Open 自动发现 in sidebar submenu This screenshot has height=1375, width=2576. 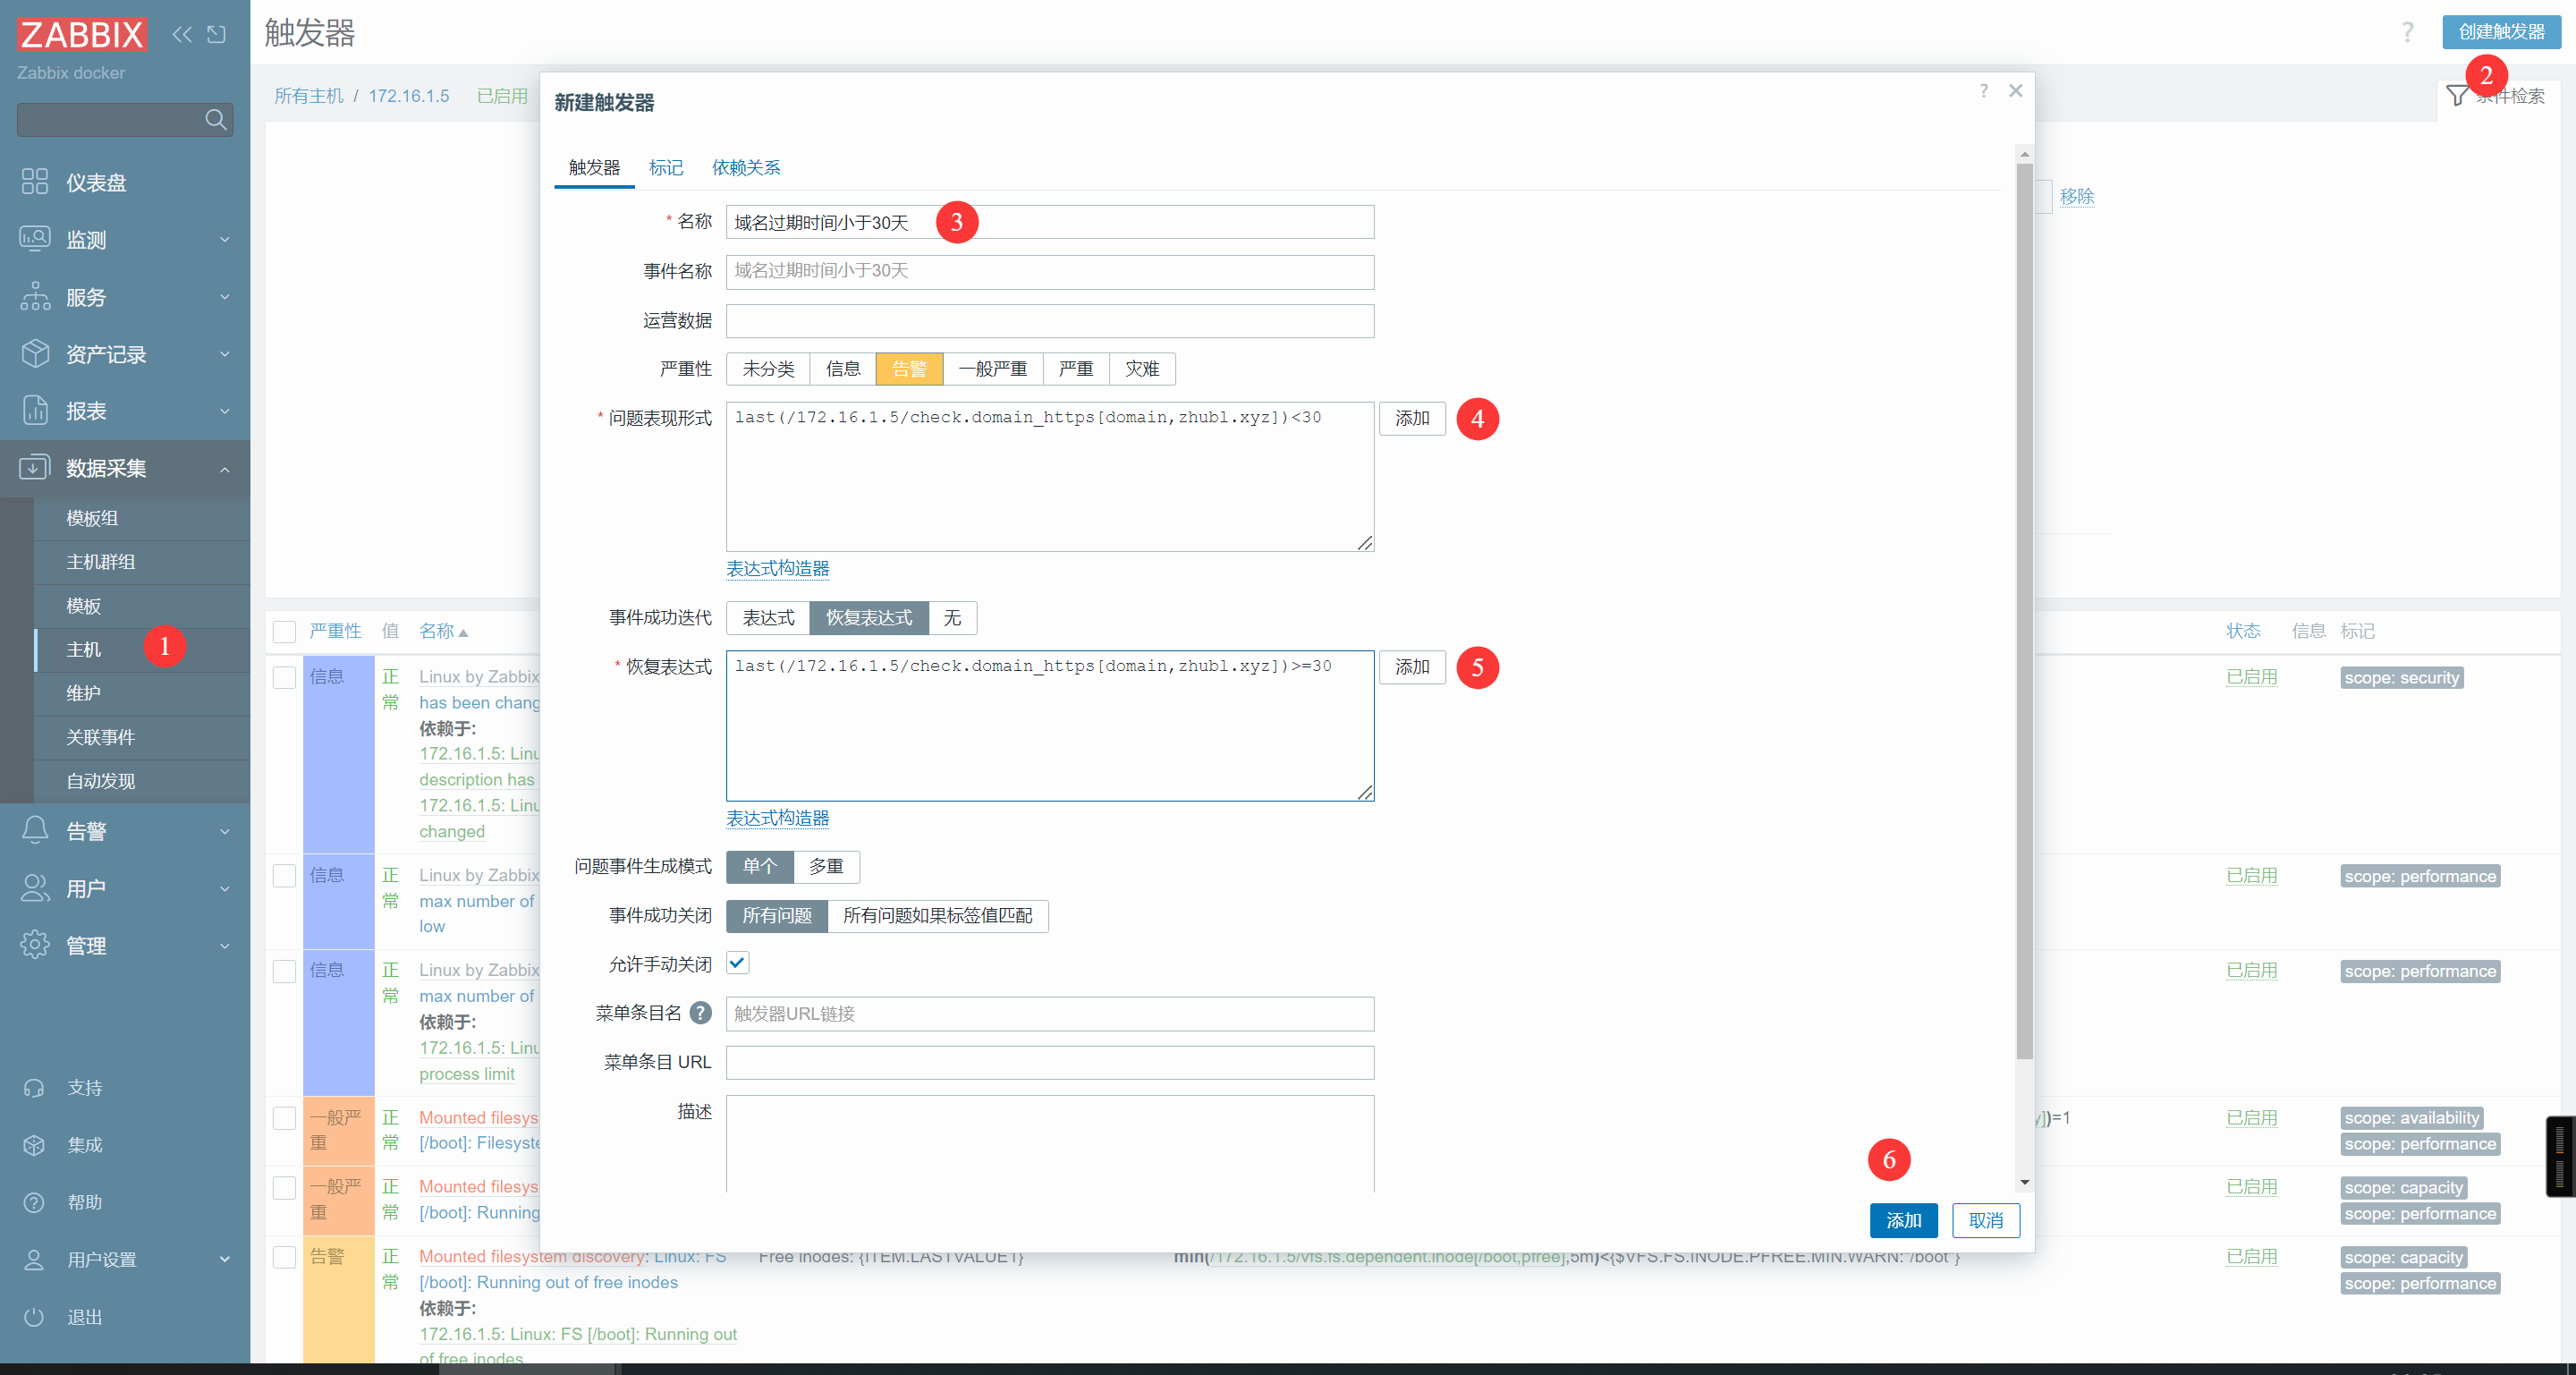142,781
